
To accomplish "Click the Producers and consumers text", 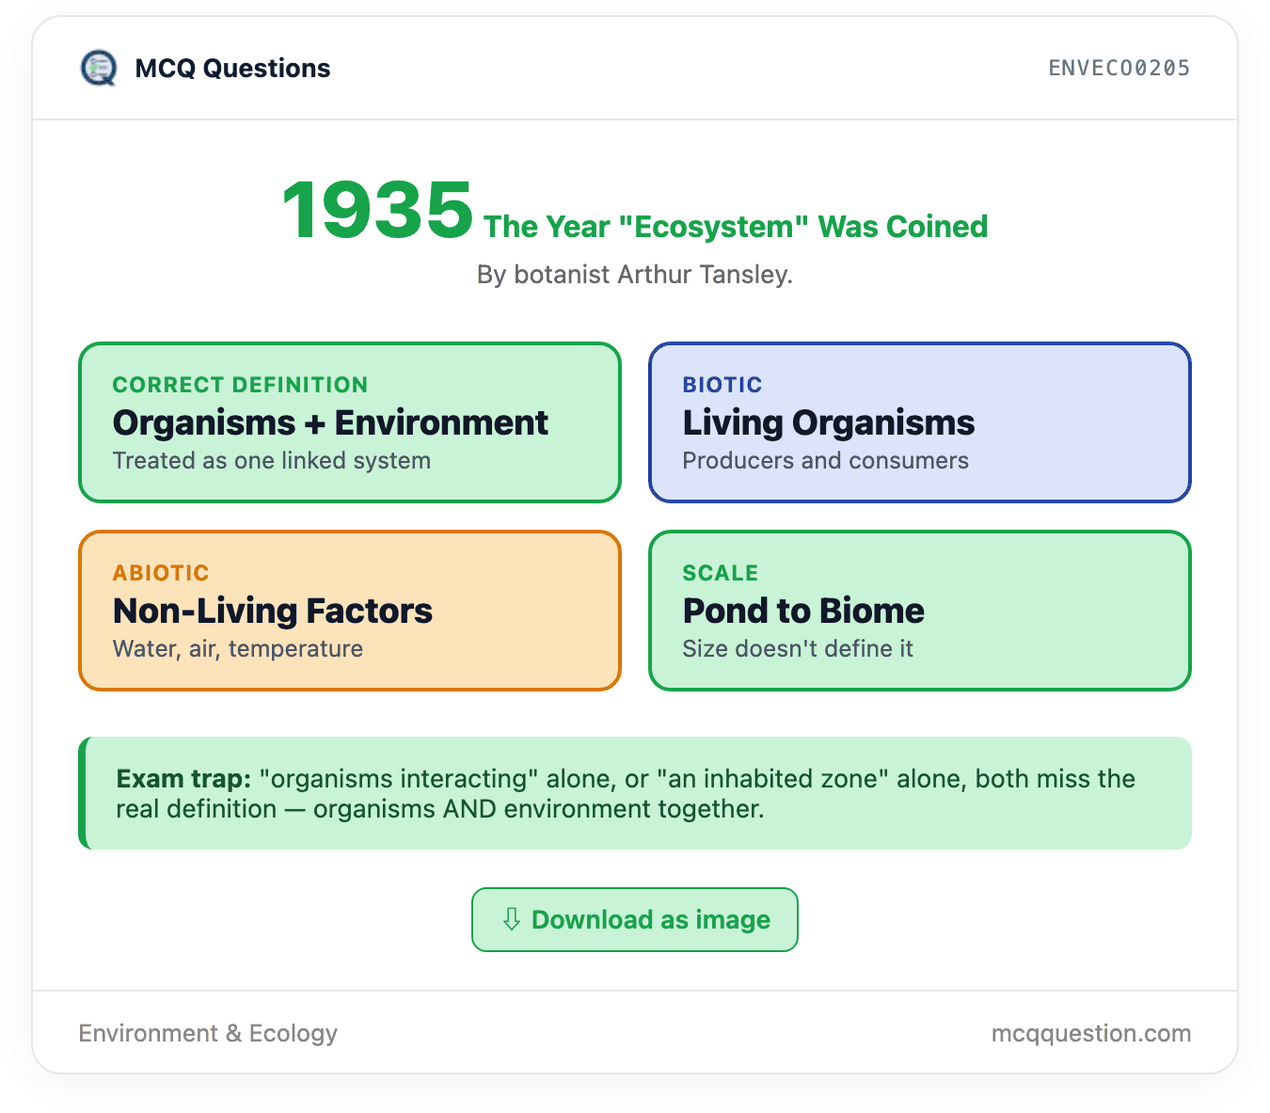I will tap(826, 461).
